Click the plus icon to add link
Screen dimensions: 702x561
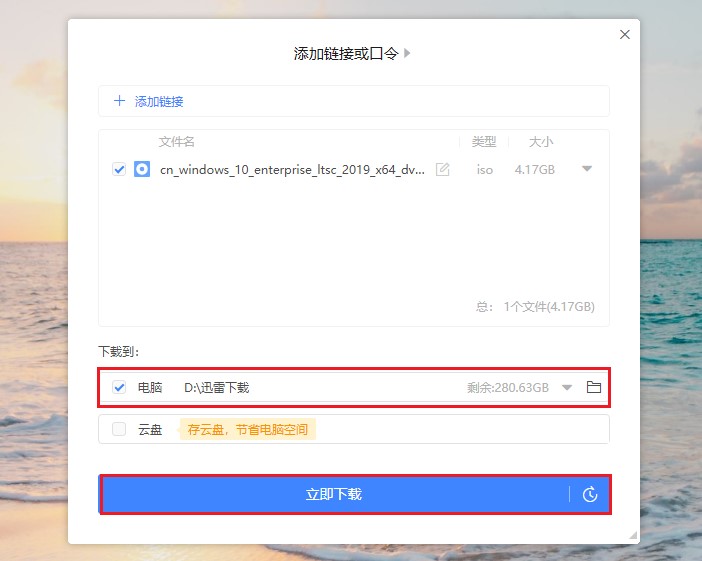(x=119, y=100)
